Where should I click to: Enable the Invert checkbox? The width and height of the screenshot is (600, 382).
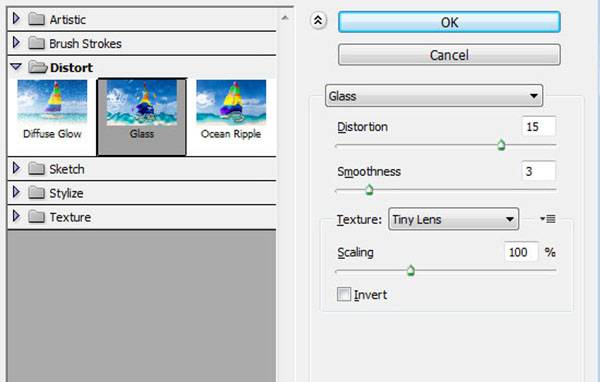pos(344,294)
